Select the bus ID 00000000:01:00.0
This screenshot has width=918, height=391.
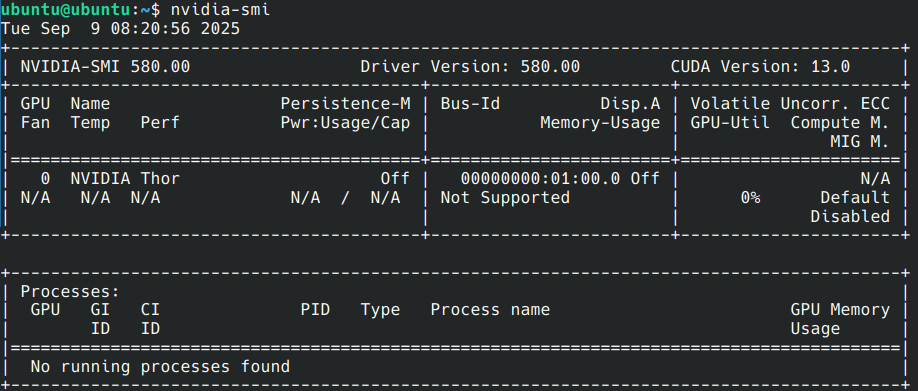[540, 179]
